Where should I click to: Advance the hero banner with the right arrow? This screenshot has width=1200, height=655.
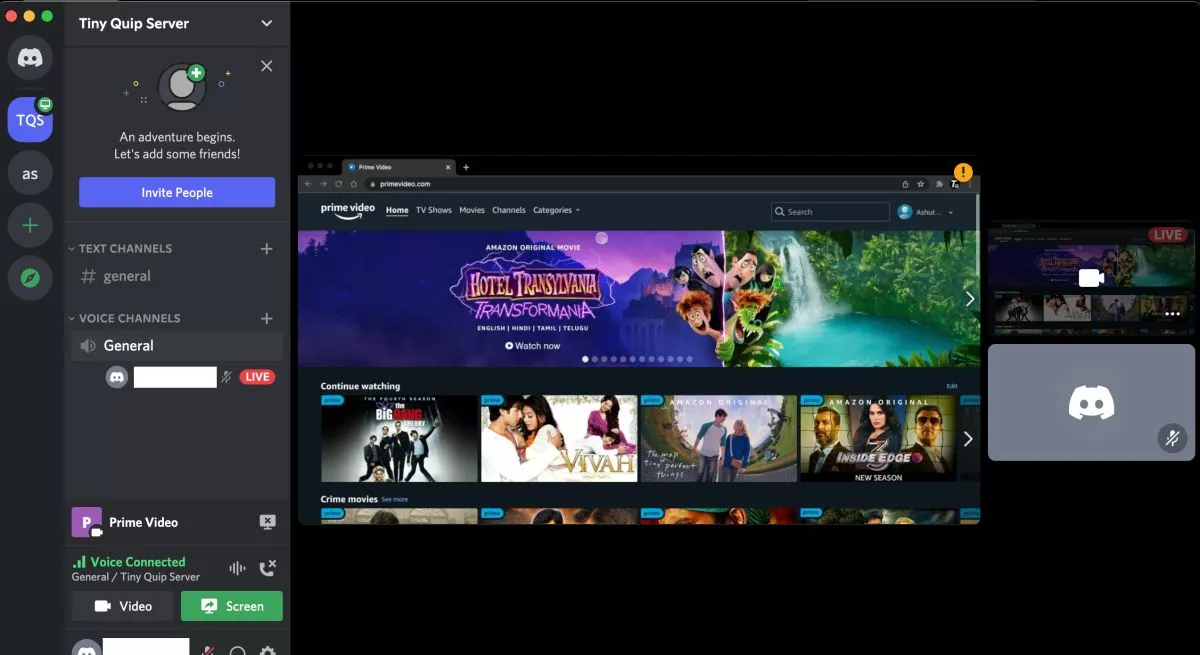click(x=969, y=299)
